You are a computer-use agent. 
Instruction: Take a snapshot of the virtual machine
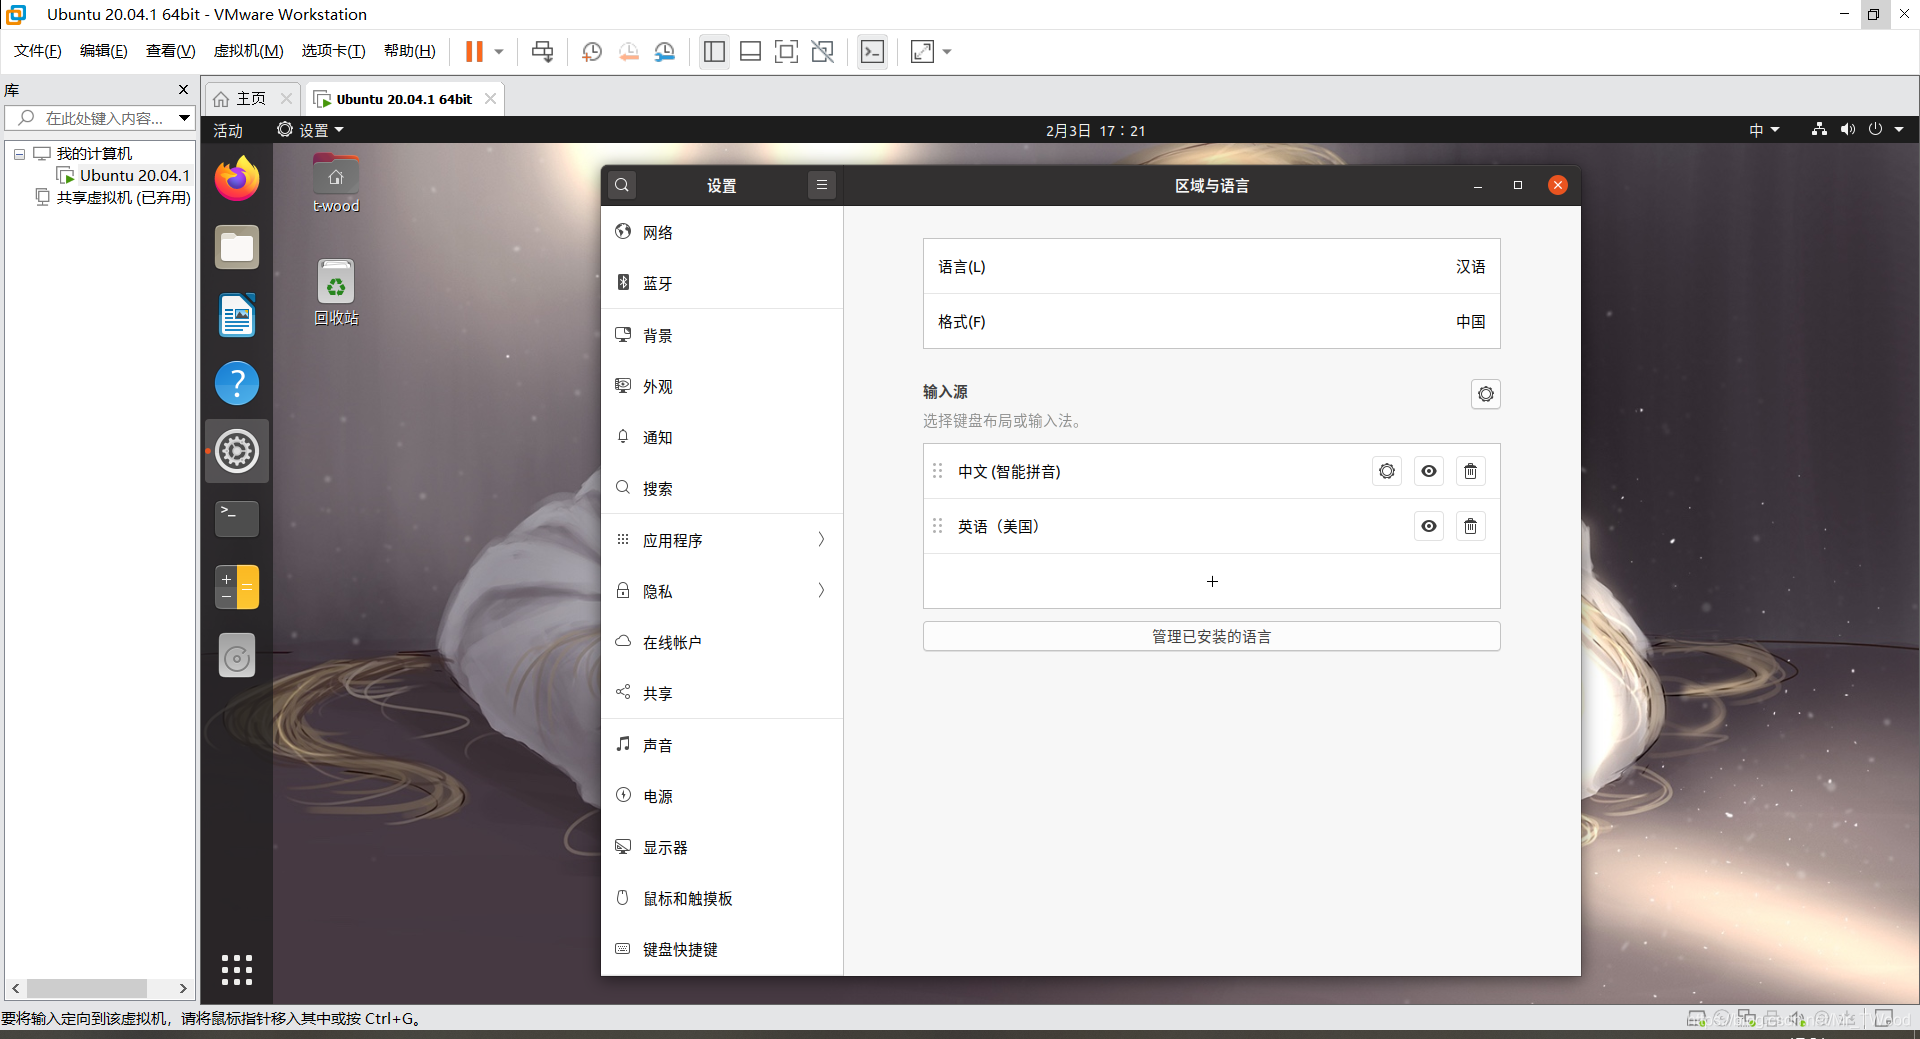592,51
